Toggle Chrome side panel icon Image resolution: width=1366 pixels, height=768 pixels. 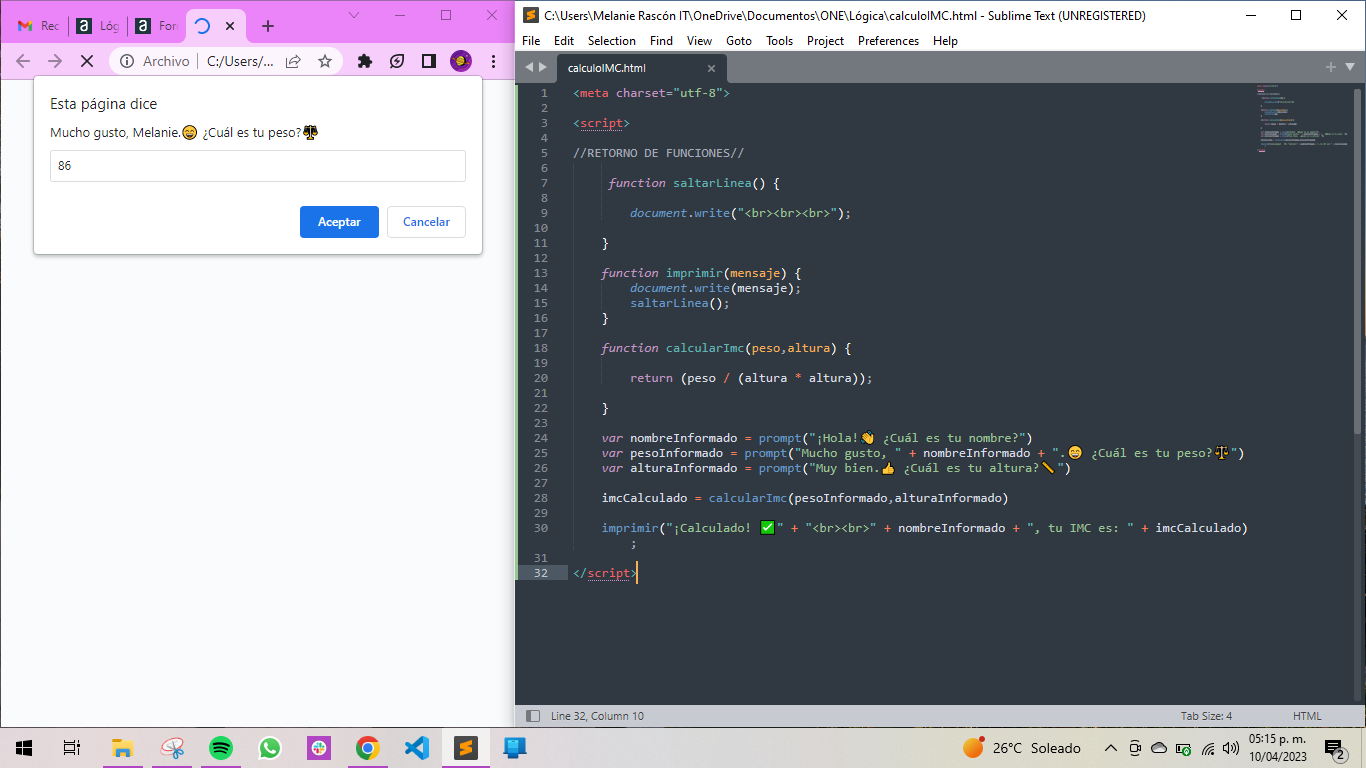429,61
